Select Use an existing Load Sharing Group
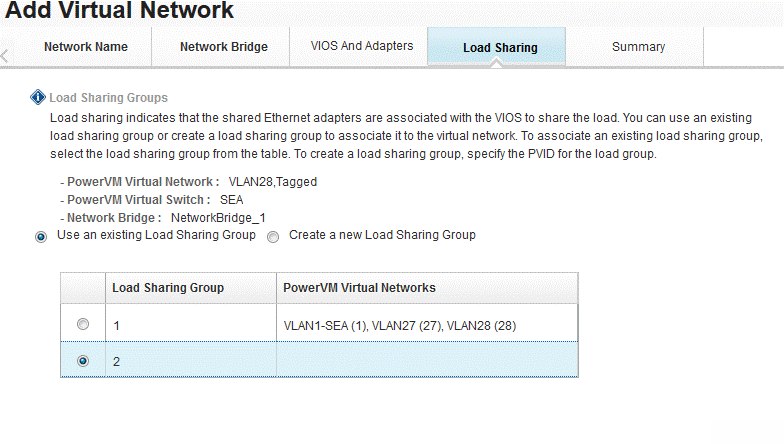 pos(41,237)
